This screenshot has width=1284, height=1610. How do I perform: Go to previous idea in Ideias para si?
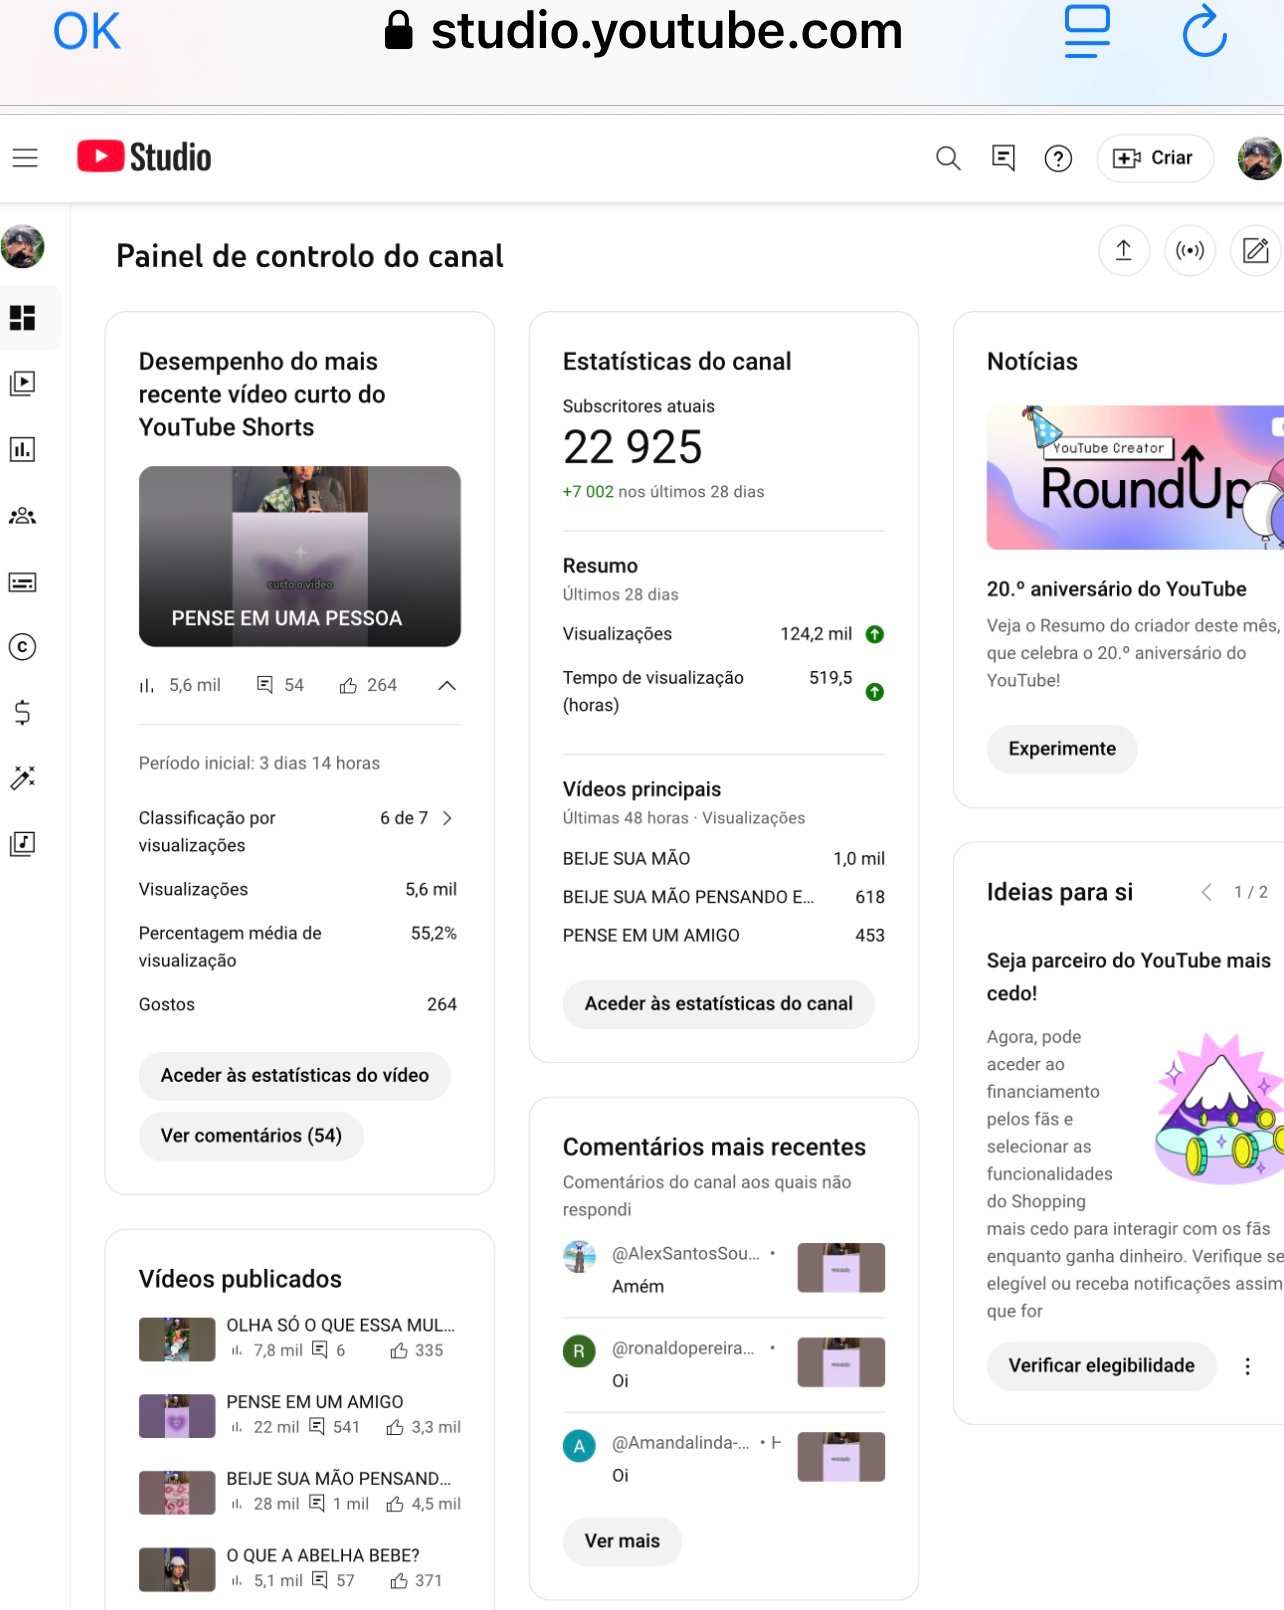(x=1207, y=892)
